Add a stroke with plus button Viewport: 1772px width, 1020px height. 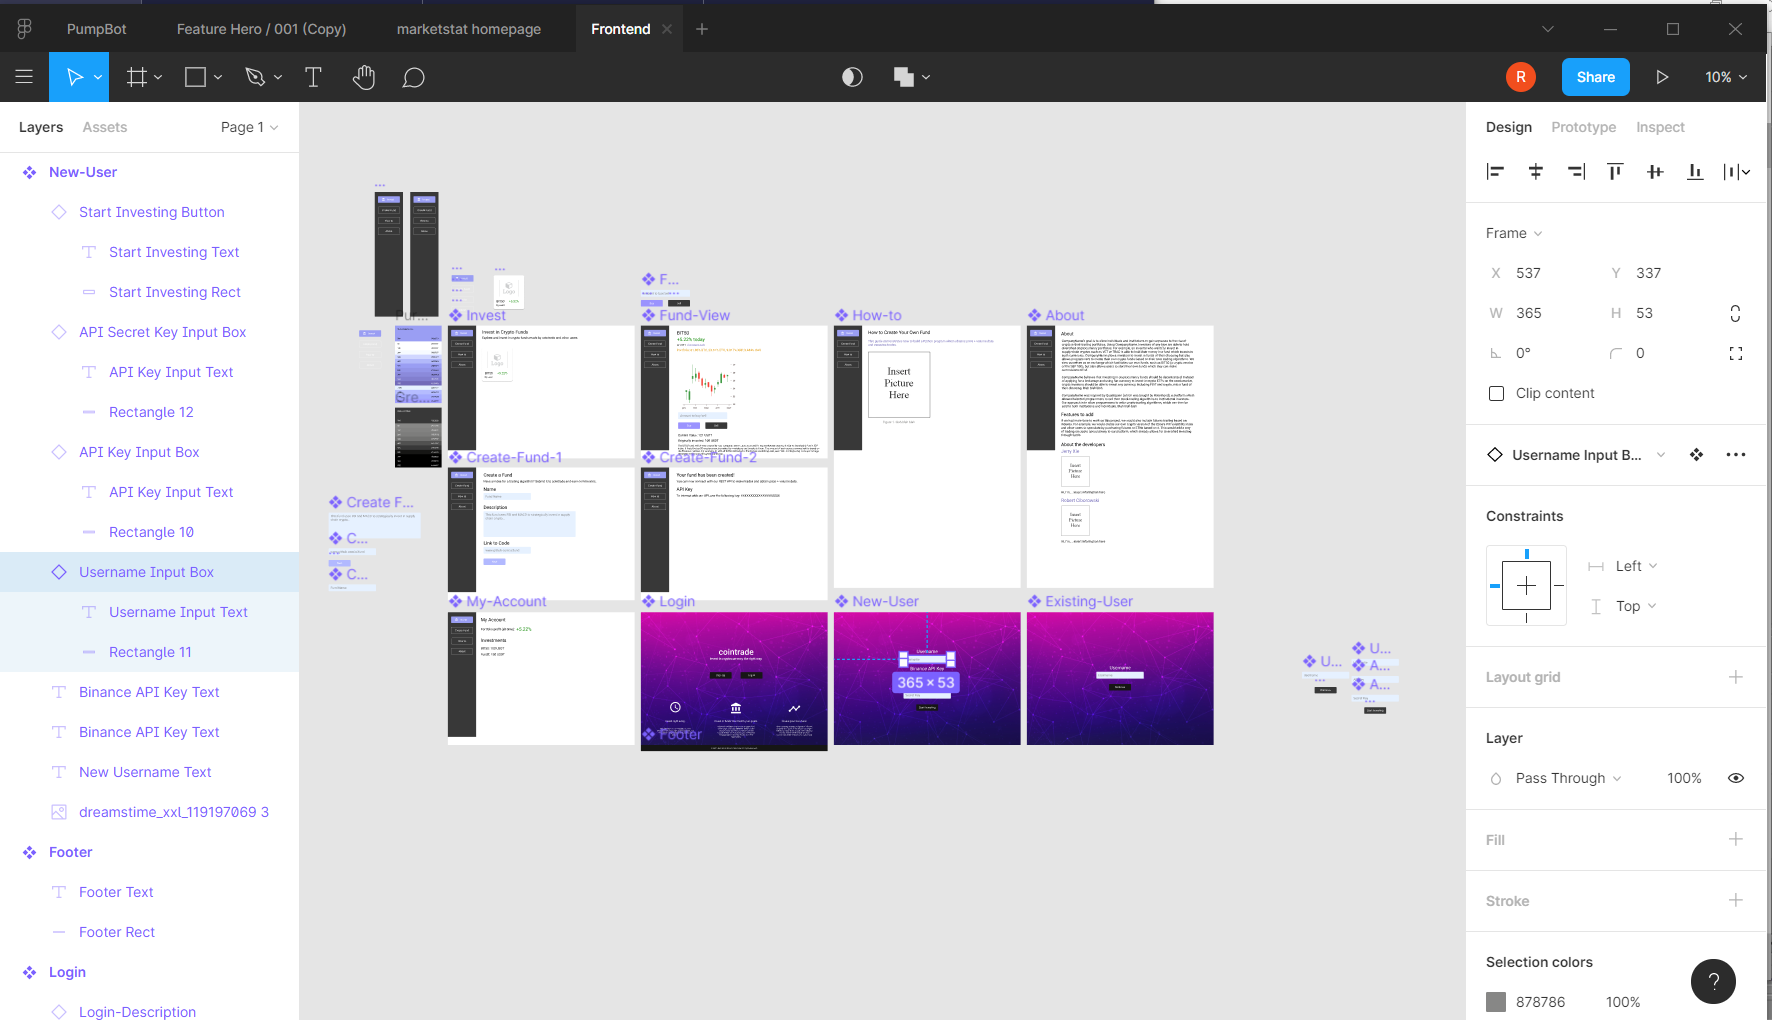click(x=1735, y=900)
